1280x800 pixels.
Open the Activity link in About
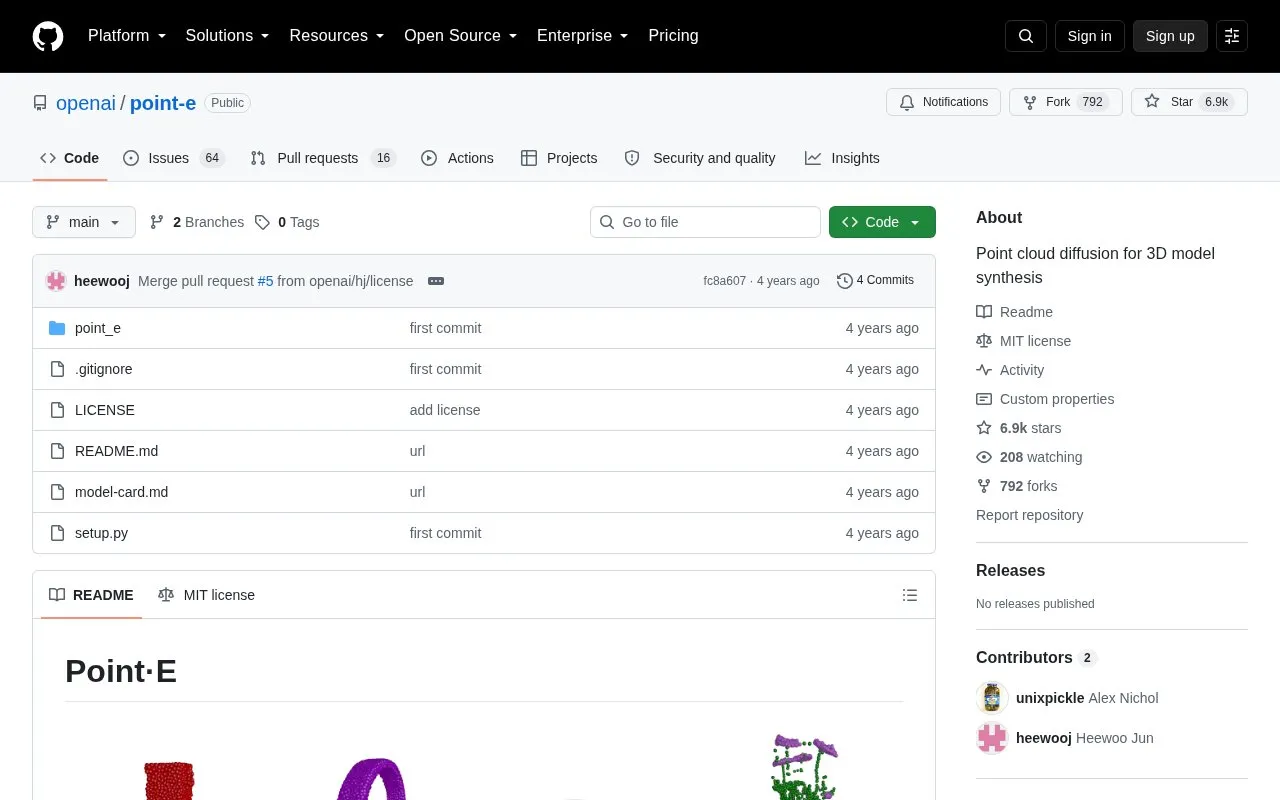tap(1010, 370)
